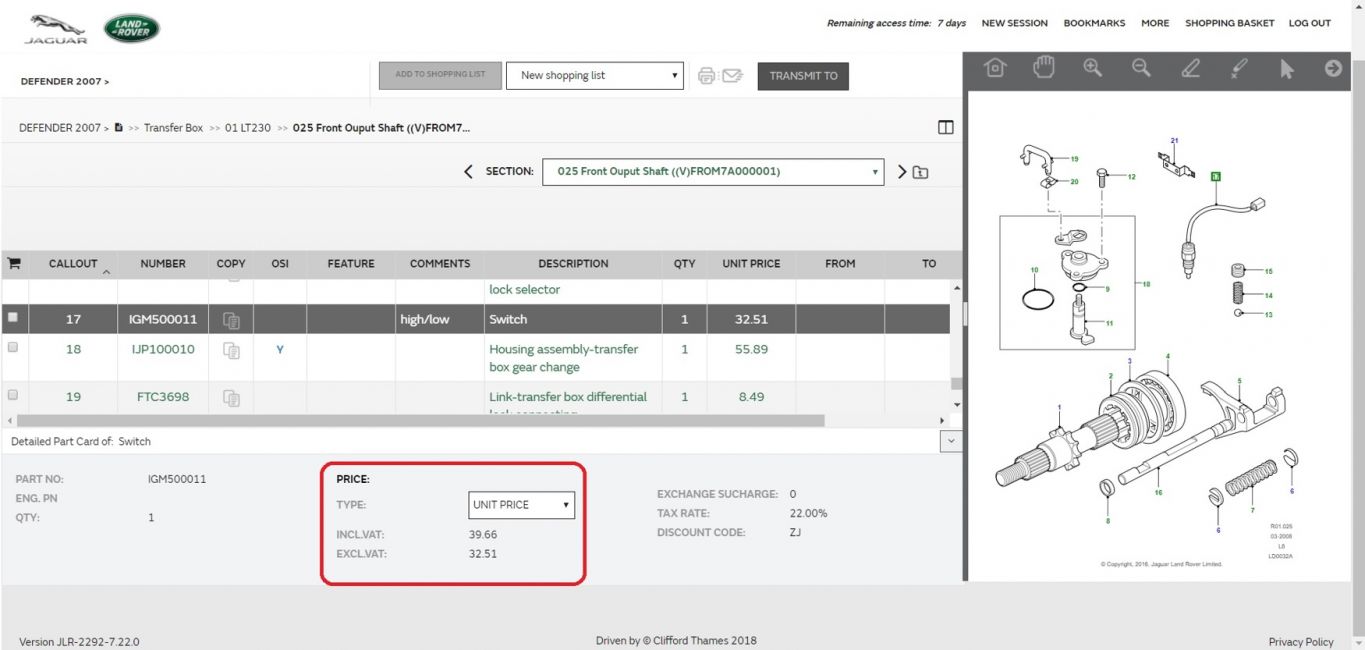Open the price TYPE dropdown
Image resolution: width=1365 pixels, height=650 pixels.
point(522,505)
